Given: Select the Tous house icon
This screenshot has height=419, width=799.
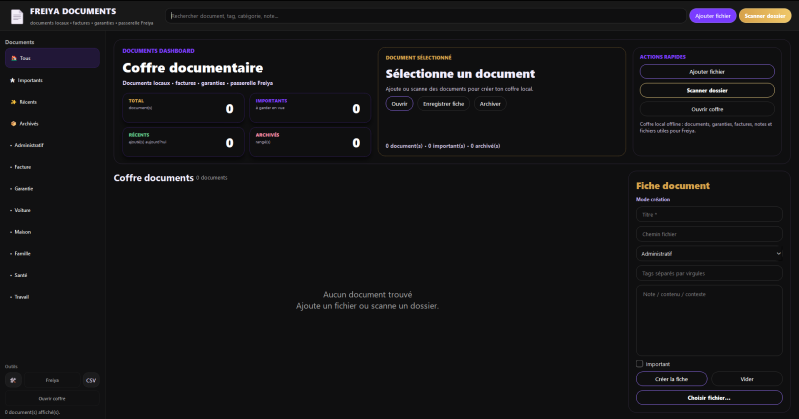Looking at the screenshot, I should [14, 58].
